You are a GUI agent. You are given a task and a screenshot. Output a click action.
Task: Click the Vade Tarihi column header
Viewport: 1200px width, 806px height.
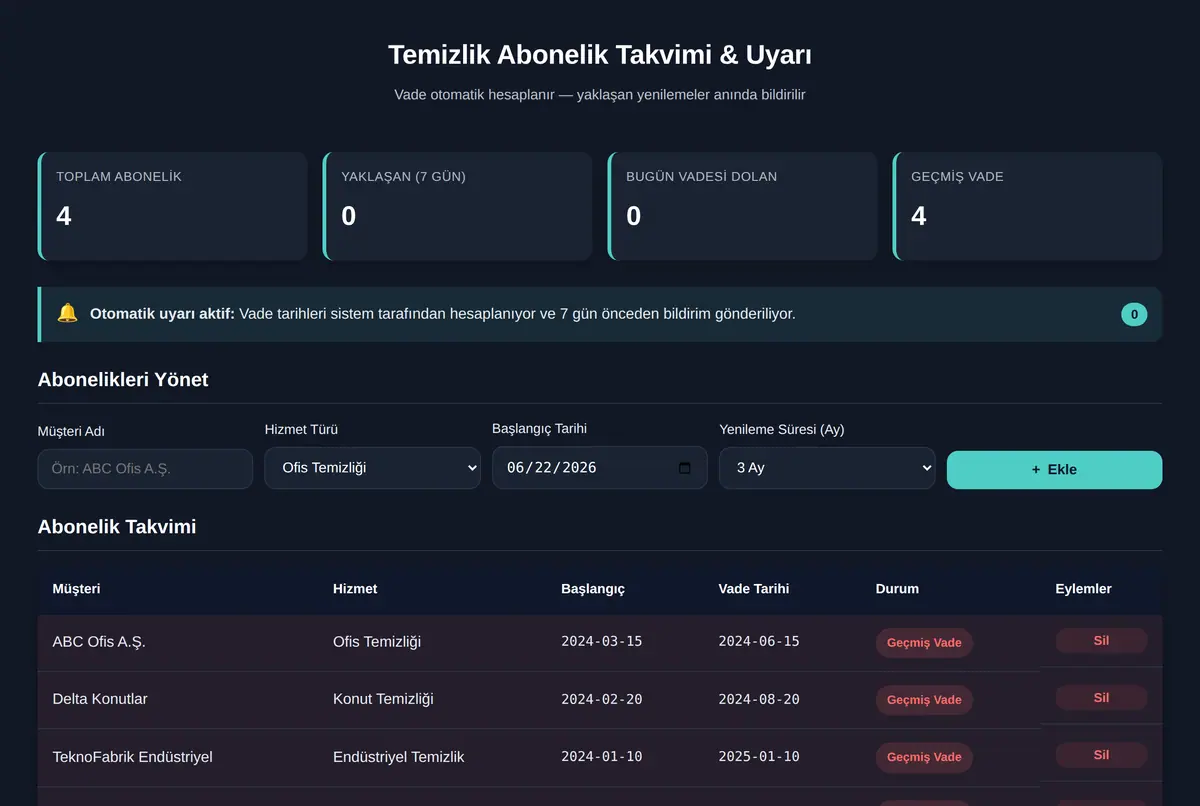(x=753, y=588)
